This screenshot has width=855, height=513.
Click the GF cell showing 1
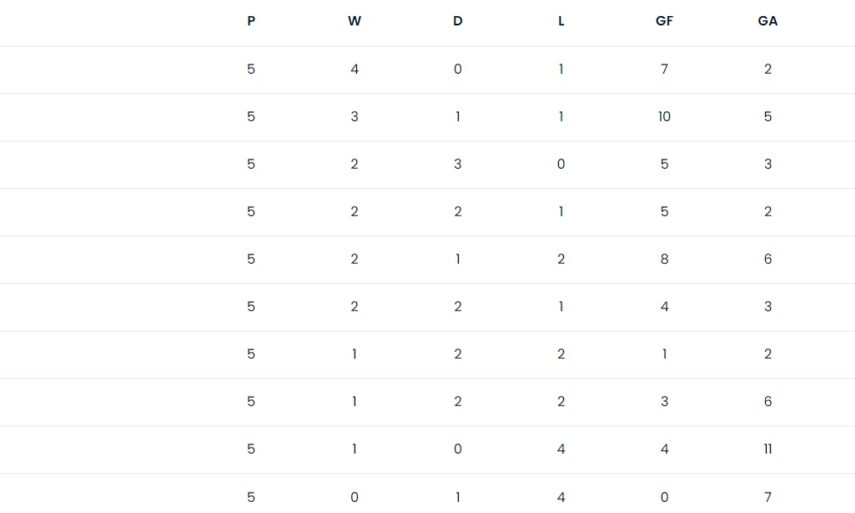[664, 354]
